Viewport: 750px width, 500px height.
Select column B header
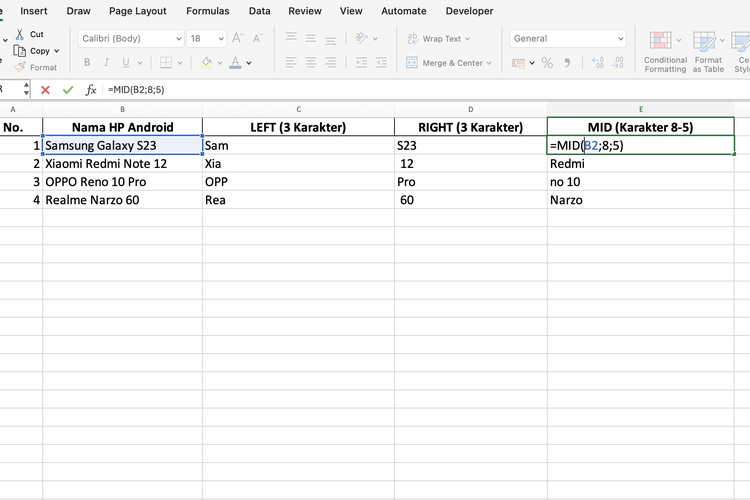[x=122, y=110]
